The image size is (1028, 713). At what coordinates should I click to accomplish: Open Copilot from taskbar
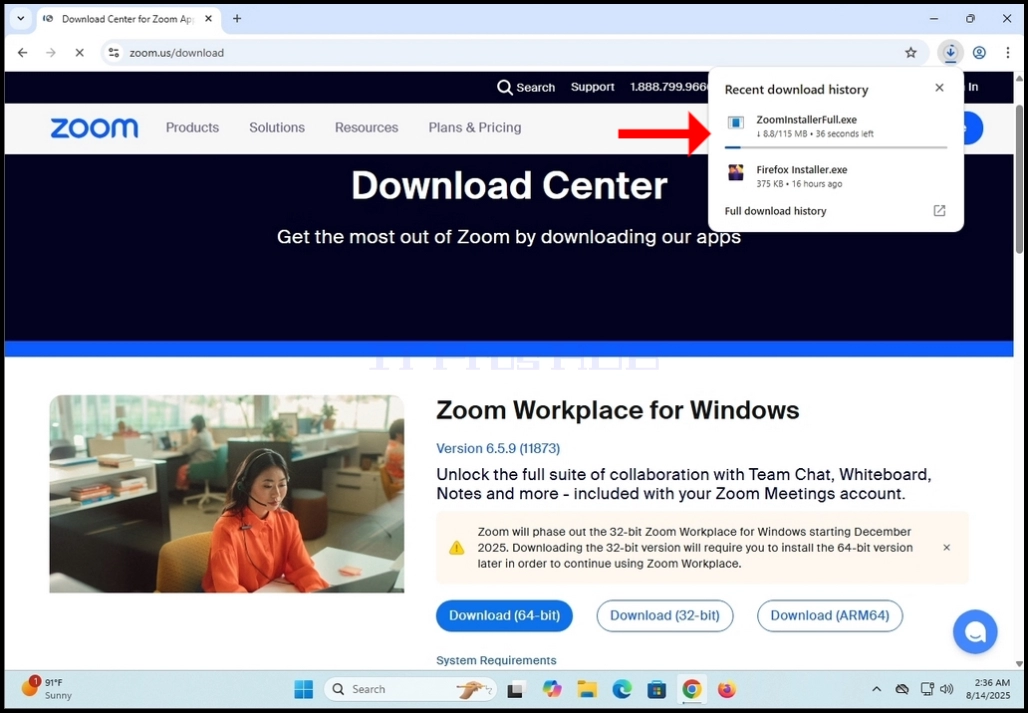(552, 689)
